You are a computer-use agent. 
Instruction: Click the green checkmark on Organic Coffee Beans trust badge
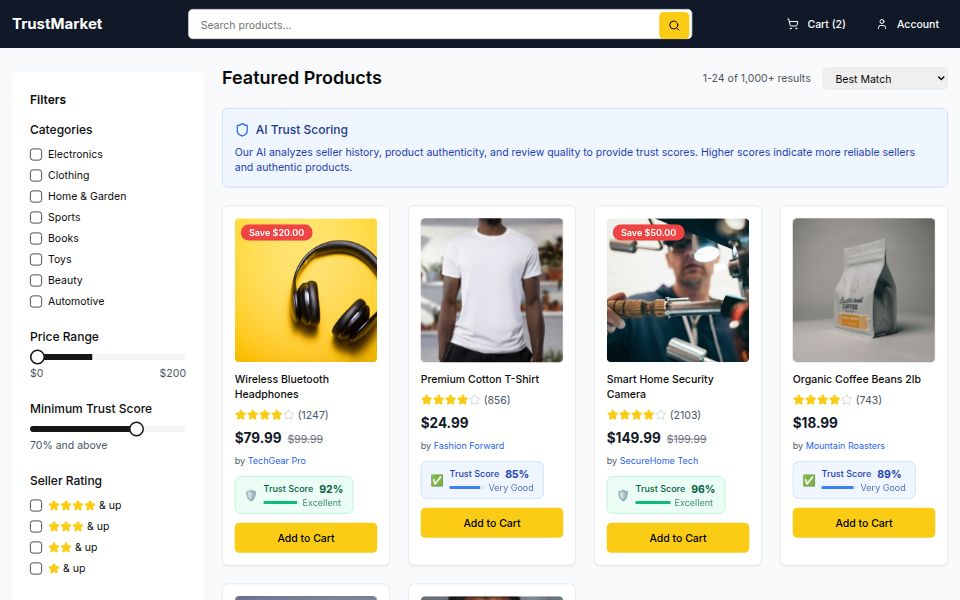[x=808, y=480]
